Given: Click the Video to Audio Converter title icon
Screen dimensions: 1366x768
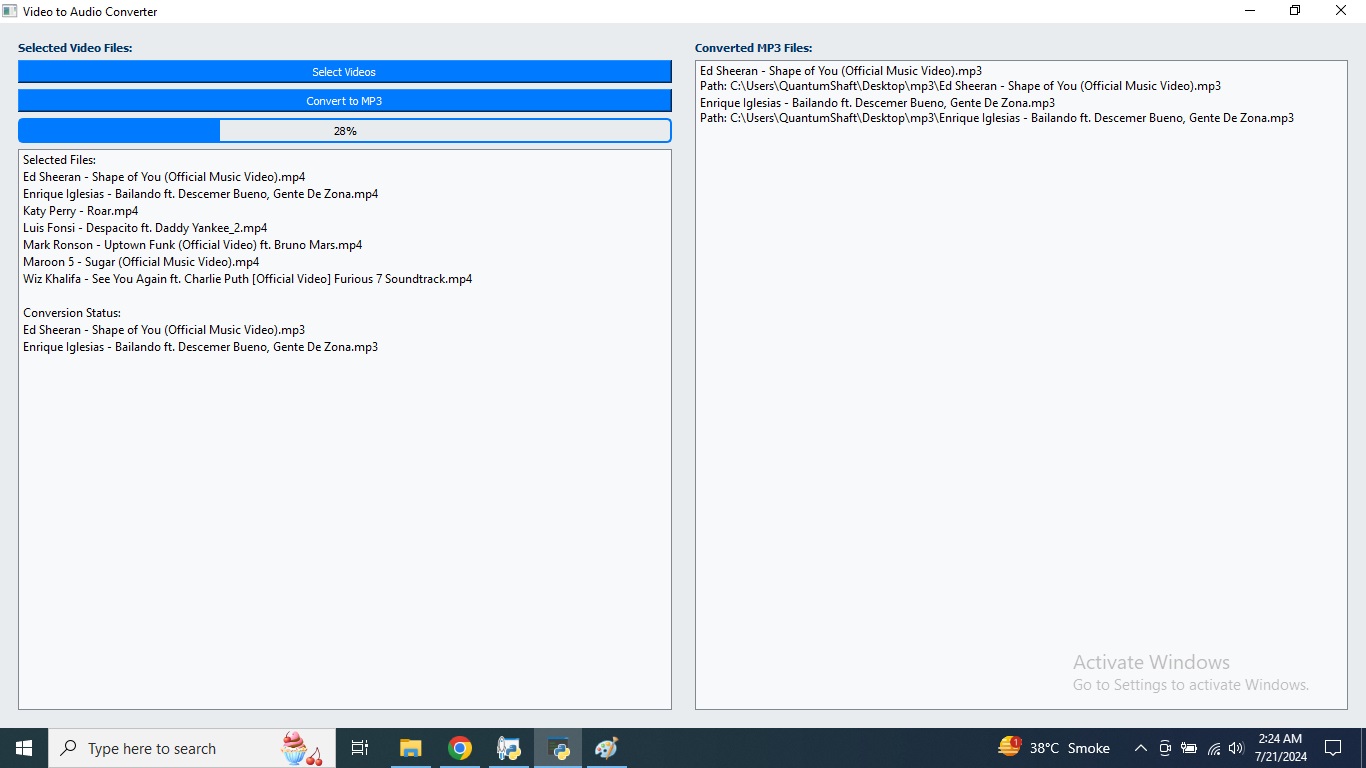Looking at the screenshot, I should tap(11, 11).
